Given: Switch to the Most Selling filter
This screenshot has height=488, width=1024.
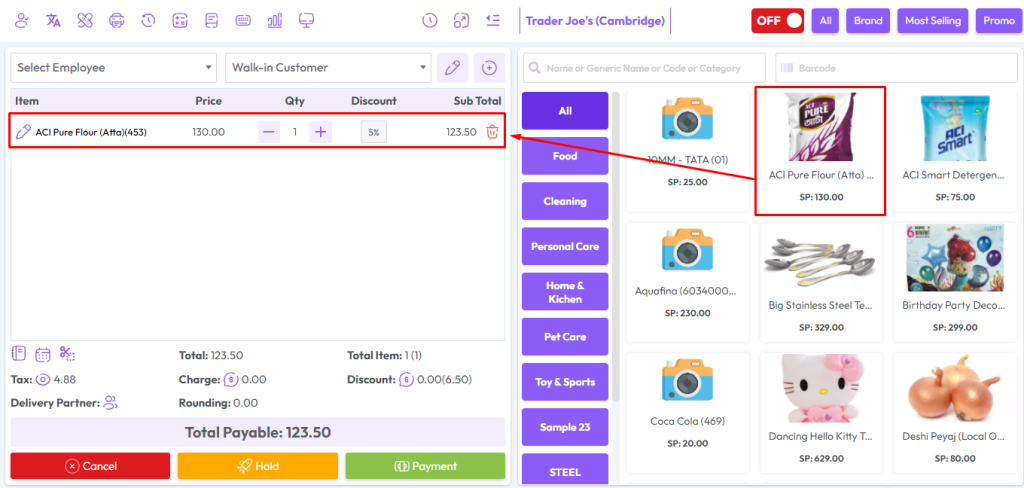Looking at the screenshot, I should pyautogui.click(x=932, y=20).
